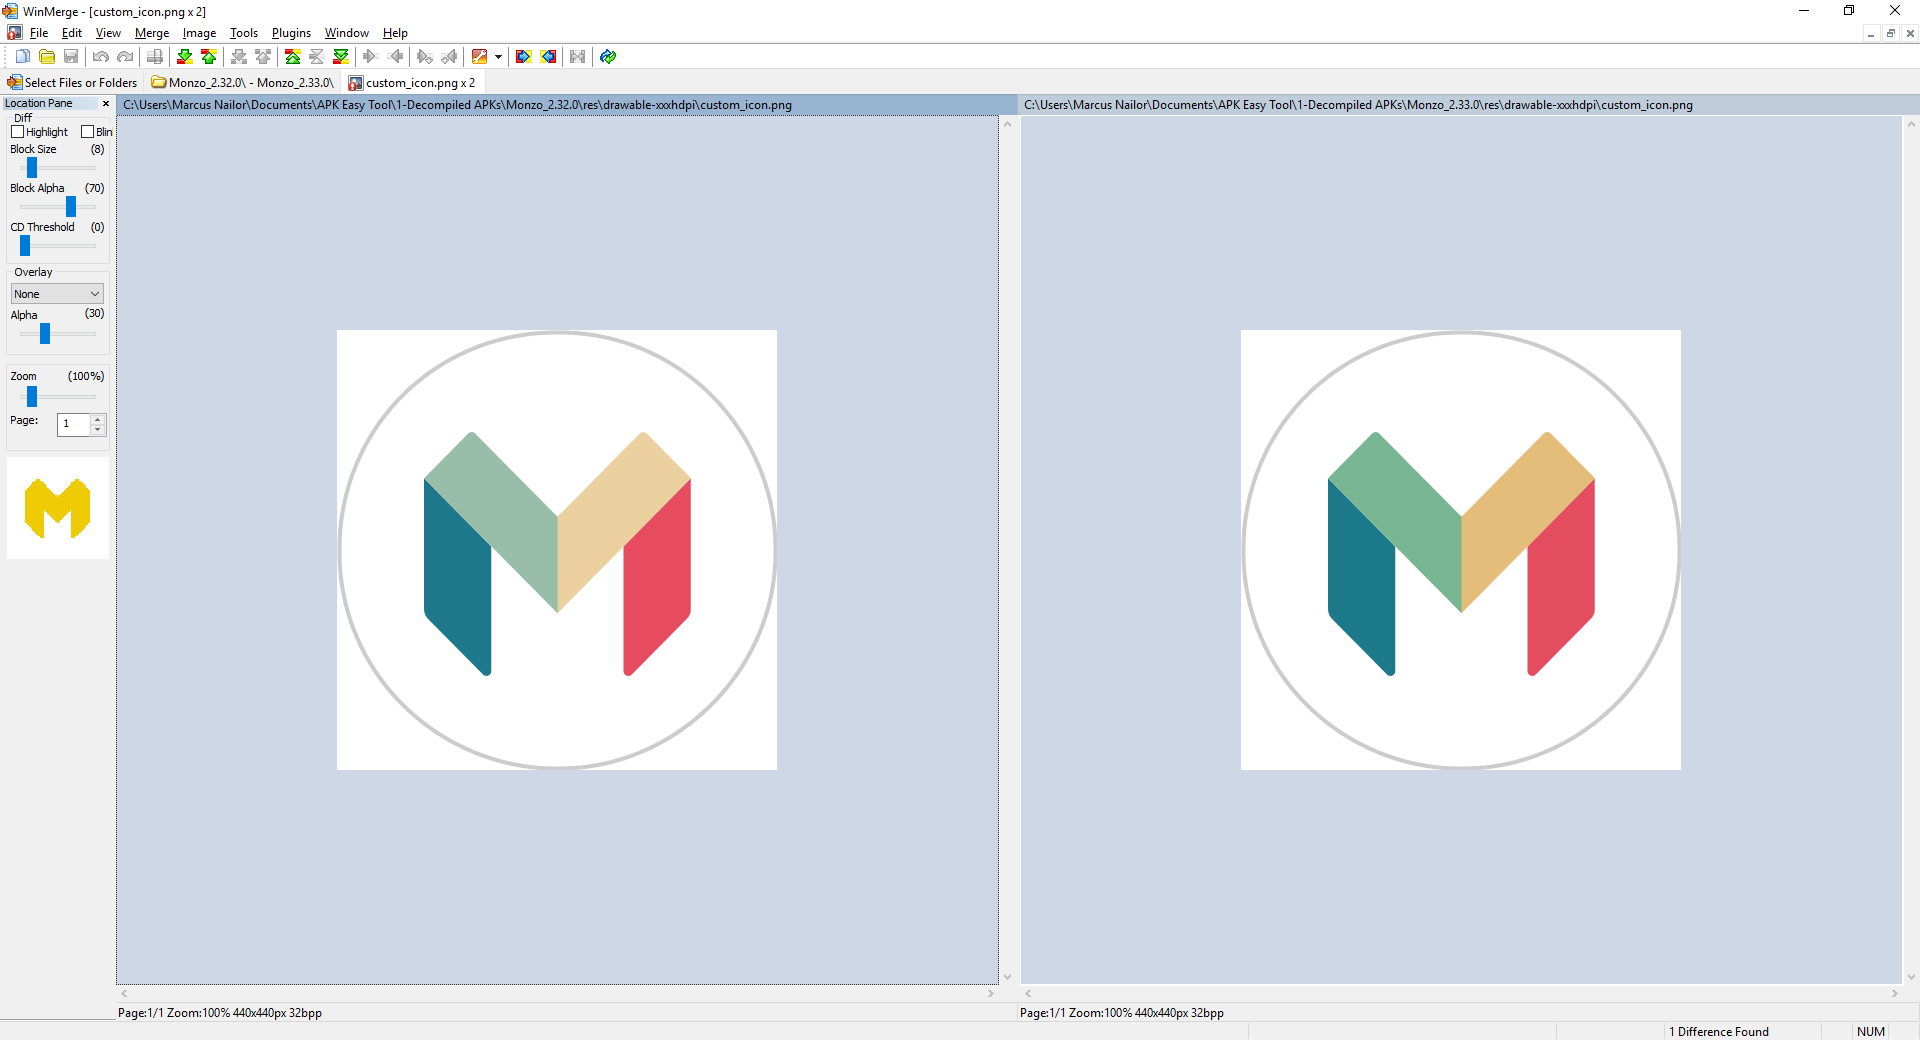This screenshot has width=1920, height=1040.
Task: Open the Overlay None combo box
Action: [57, 294]
